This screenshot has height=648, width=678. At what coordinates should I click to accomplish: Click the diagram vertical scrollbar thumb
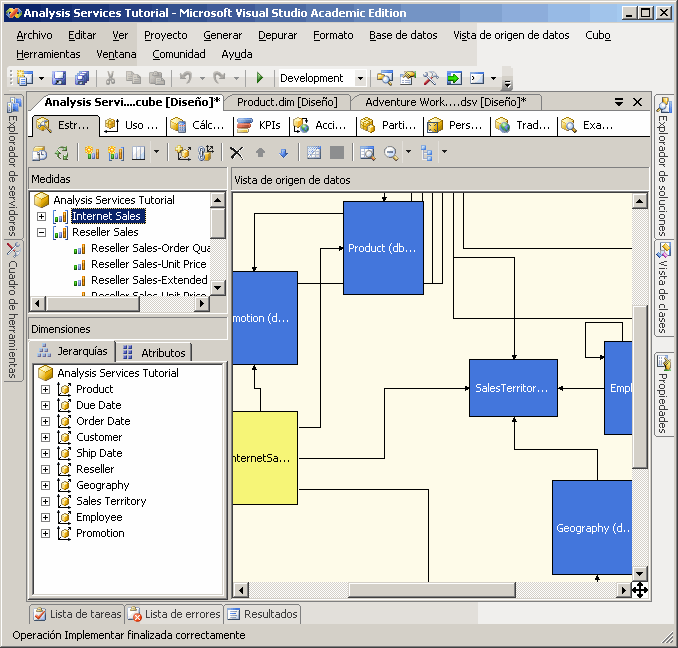coord(640,386)
